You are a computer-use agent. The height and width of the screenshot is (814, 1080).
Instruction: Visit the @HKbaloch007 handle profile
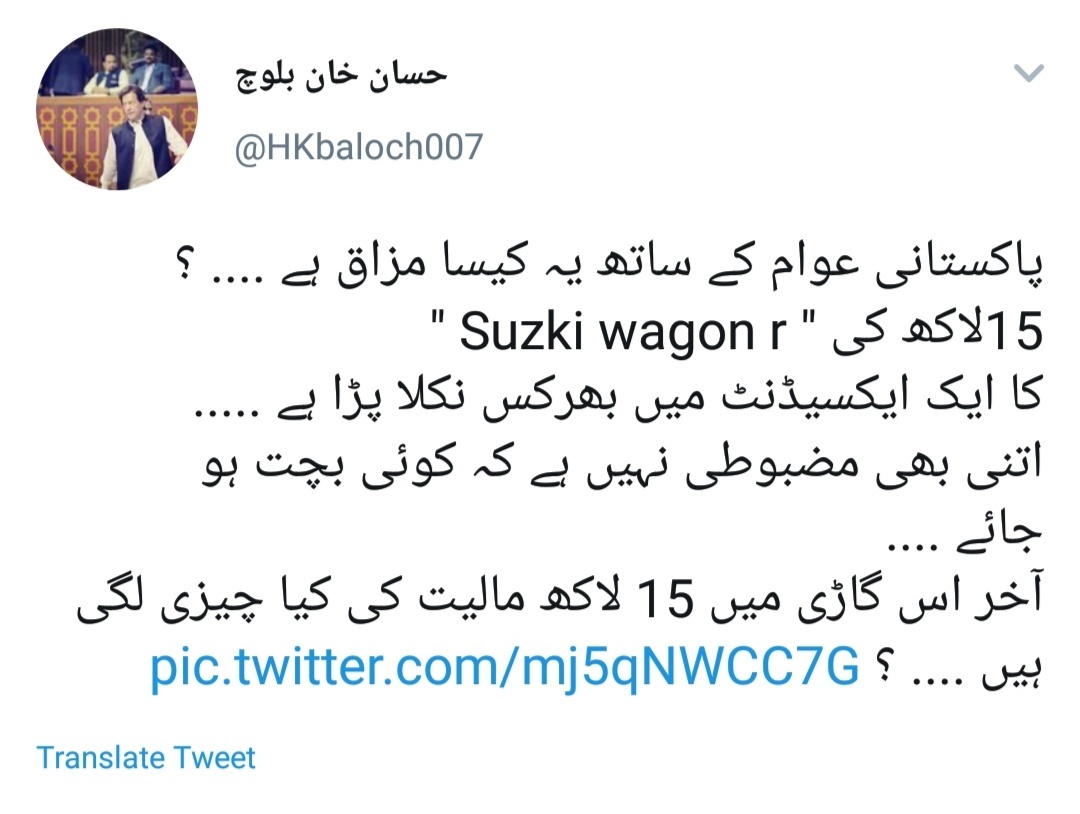(x=358, y=147)
